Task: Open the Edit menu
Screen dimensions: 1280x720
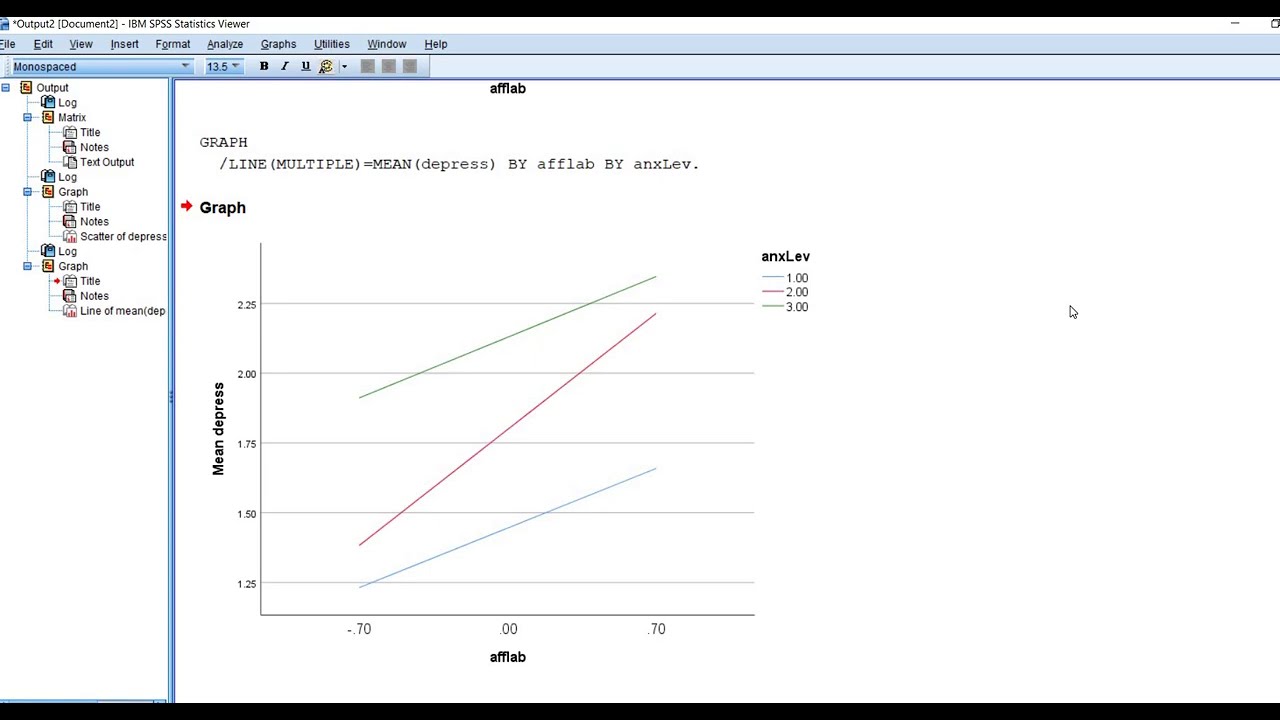Action: click(43, 44)
